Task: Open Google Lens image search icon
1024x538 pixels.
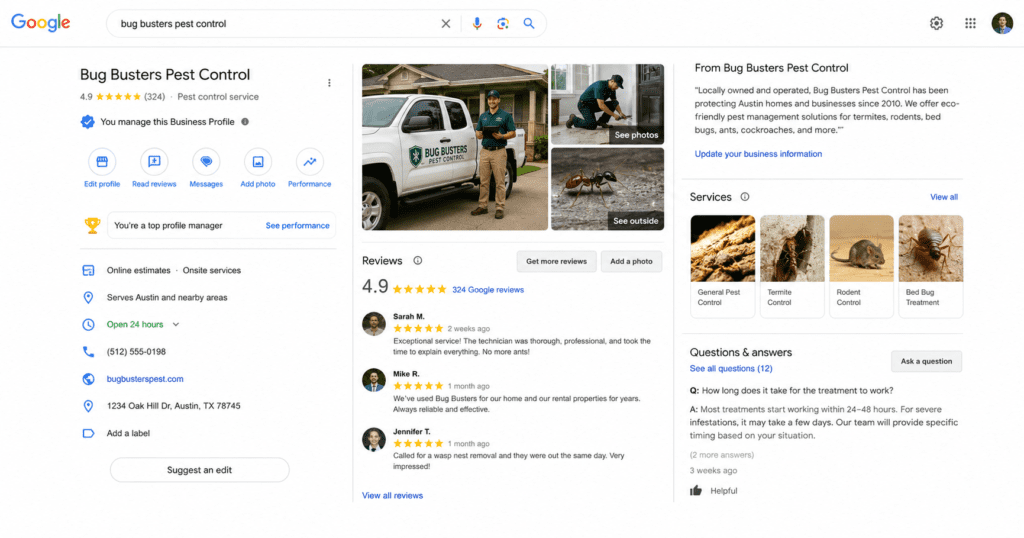Action: pos(502,24)
